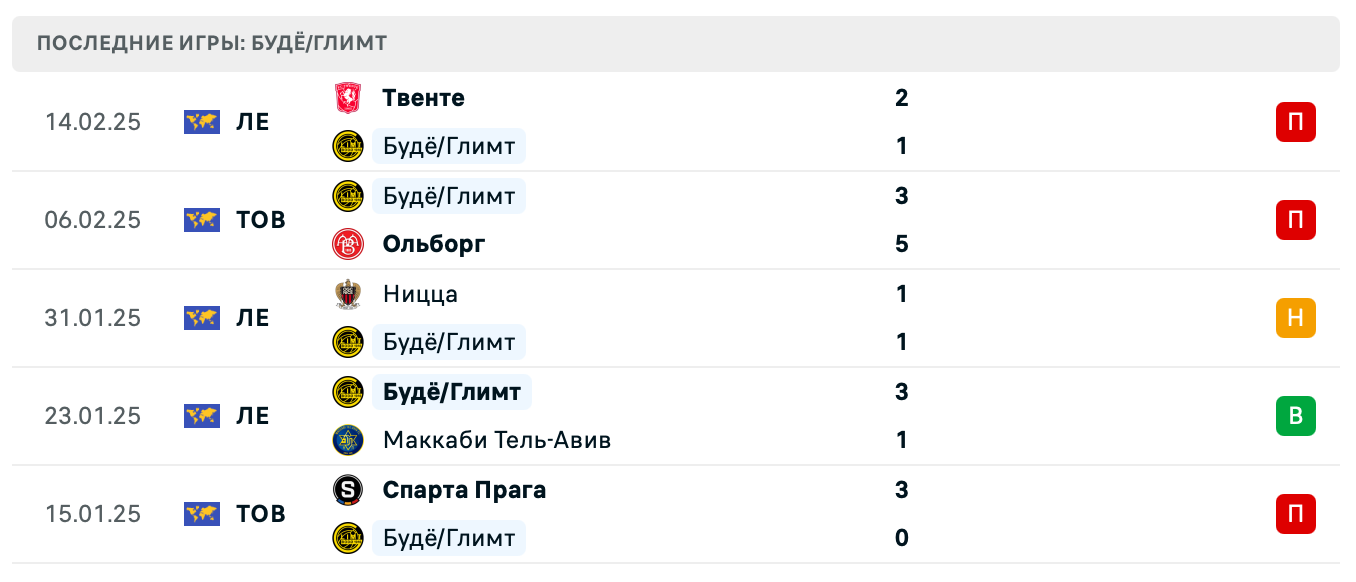The image size is (1356, 582).
Task: Click the highlighted Будё/Глимт team name chip
Action: (452, 392)
